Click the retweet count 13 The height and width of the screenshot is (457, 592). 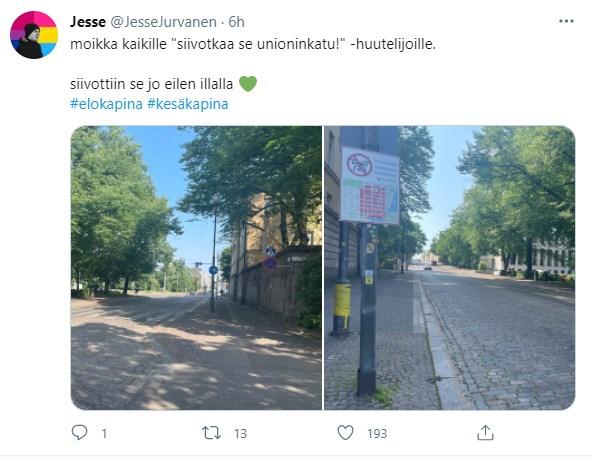240,433
